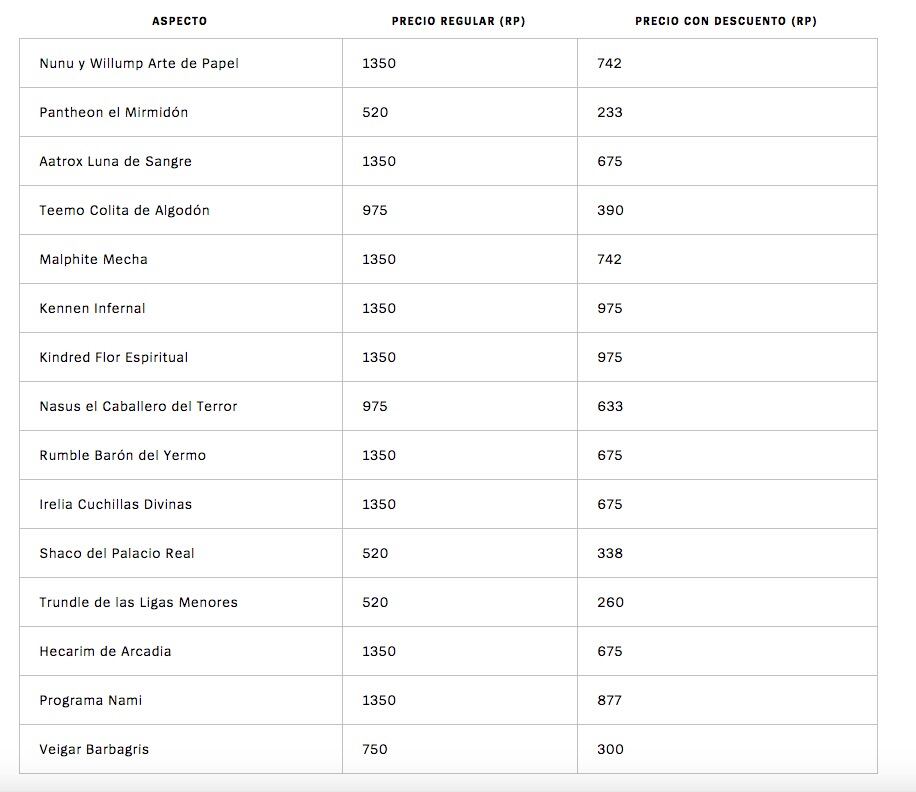The width and height of the screenshot is (916, 792).
Task: Click Irelia Cuchillas Divinas skin name
Action: (x=116, y=504)
